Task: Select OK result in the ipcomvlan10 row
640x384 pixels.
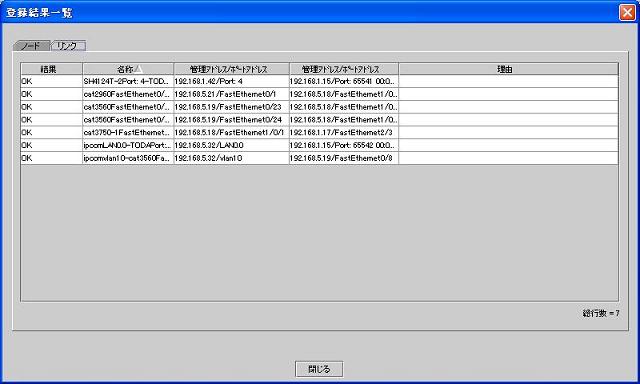Action: pos(51,158)
